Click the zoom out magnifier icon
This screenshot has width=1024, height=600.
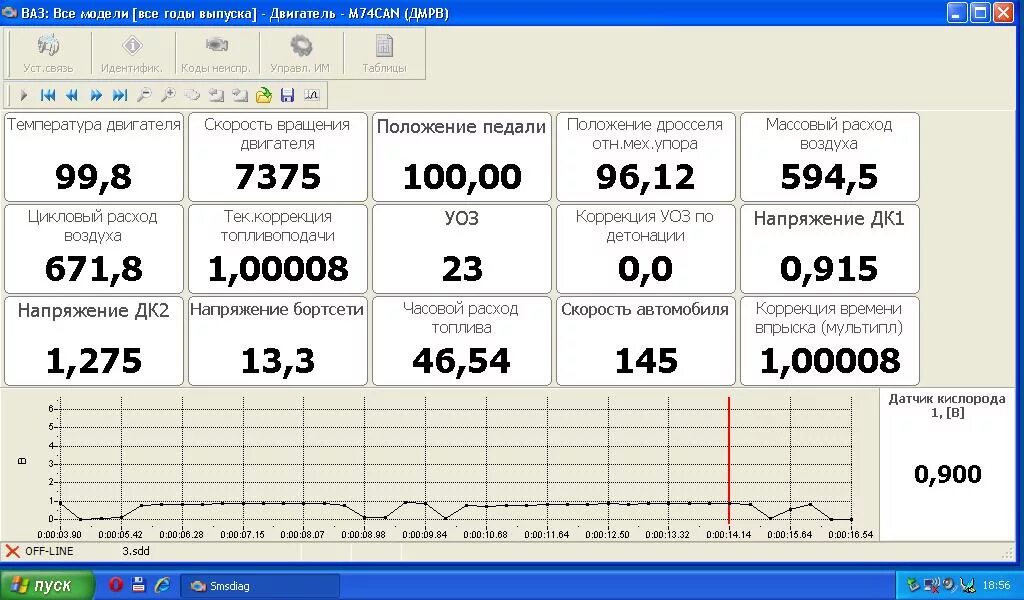[144, 95]
